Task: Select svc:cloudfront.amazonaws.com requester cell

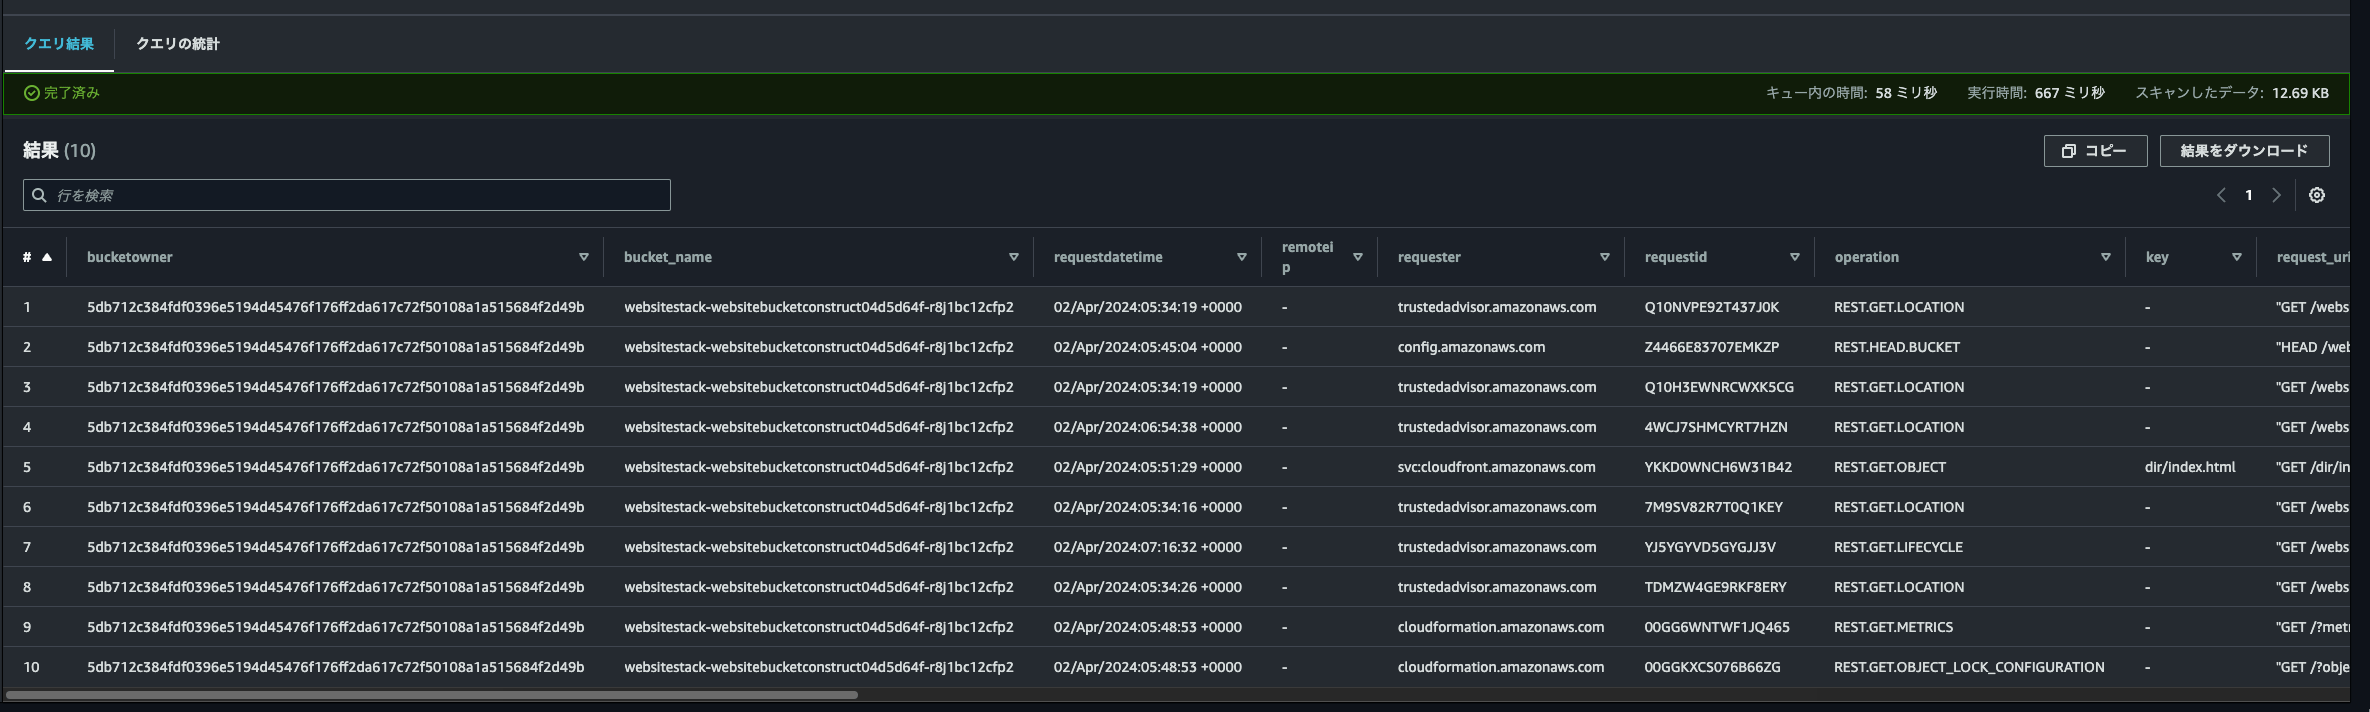Action: 1496,467
